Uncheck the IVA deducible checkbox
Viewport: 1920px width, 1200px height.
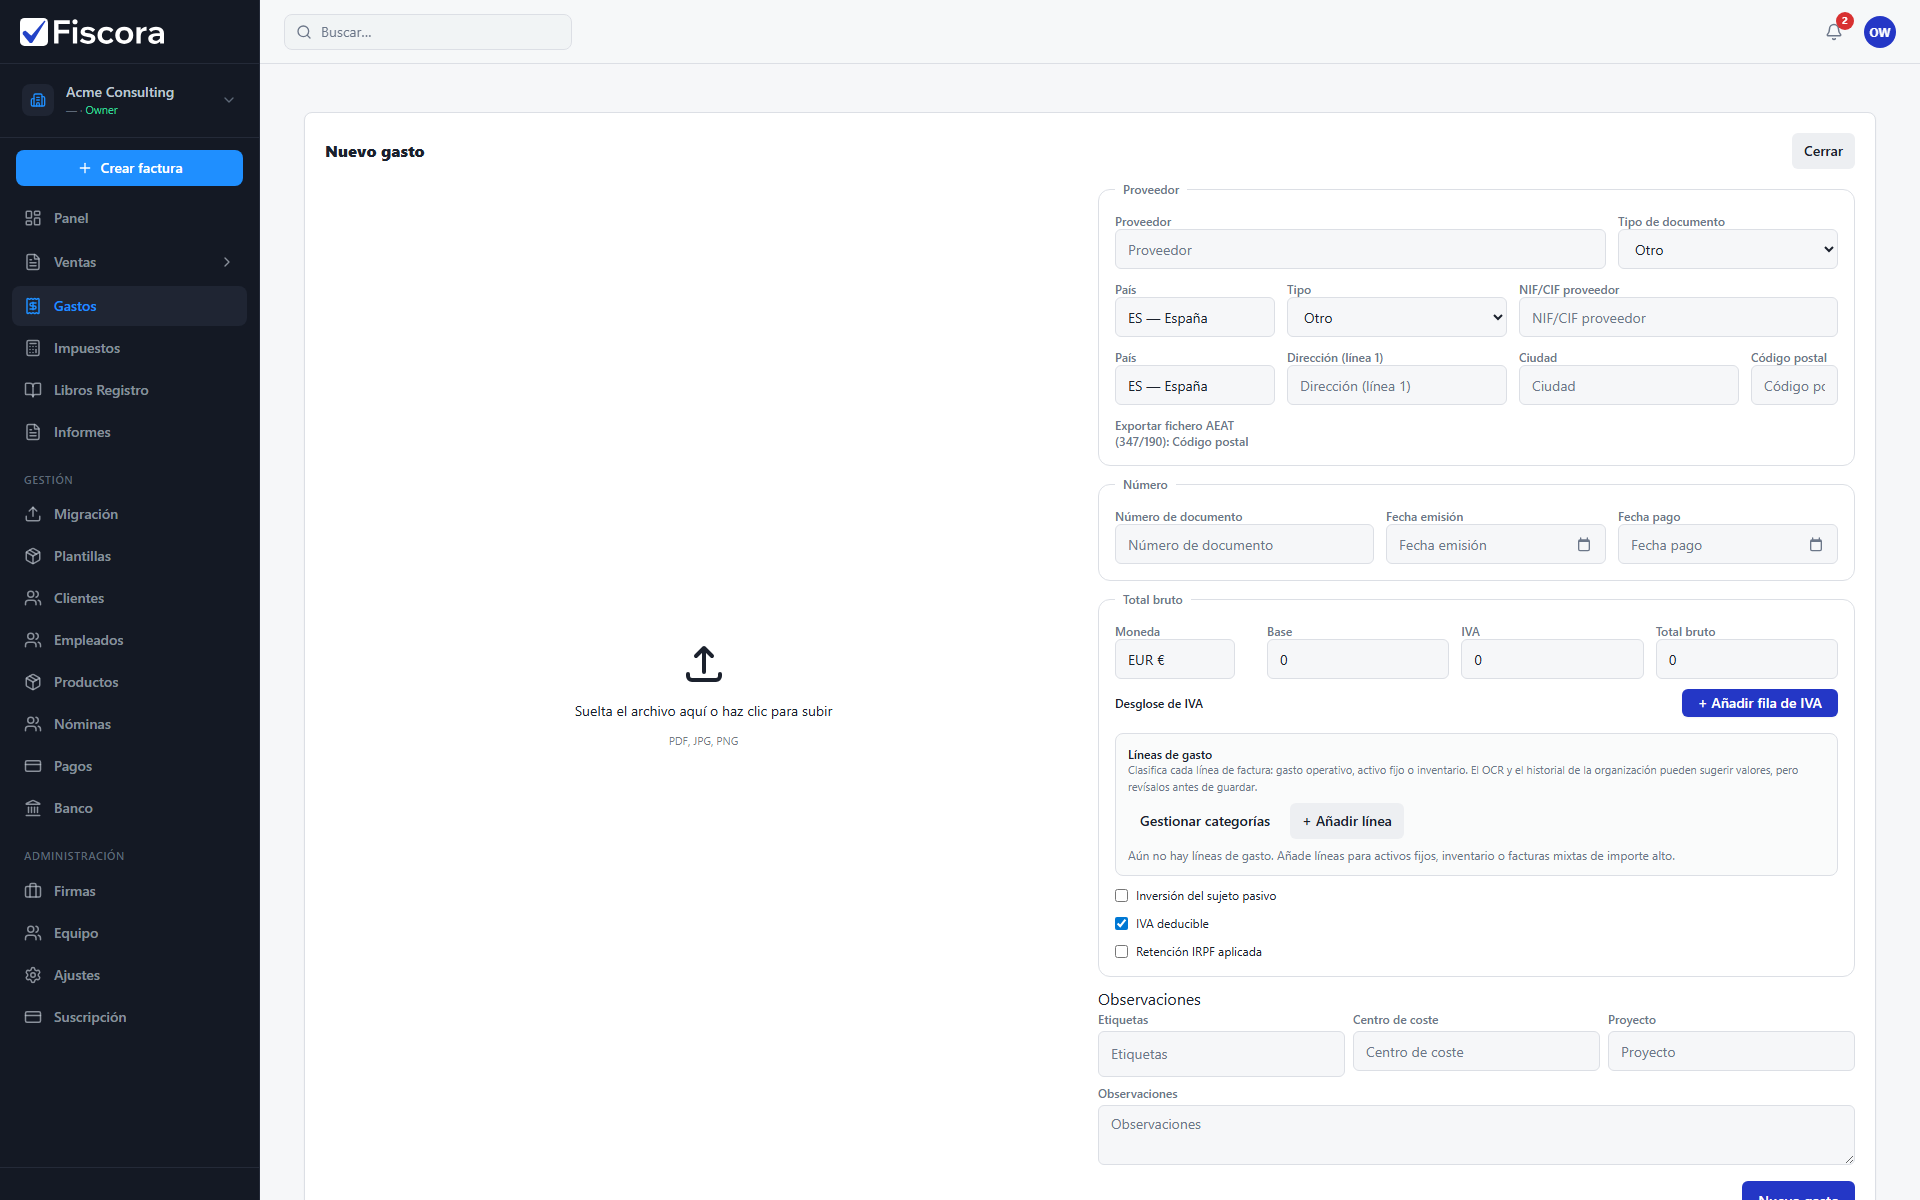1121,924
